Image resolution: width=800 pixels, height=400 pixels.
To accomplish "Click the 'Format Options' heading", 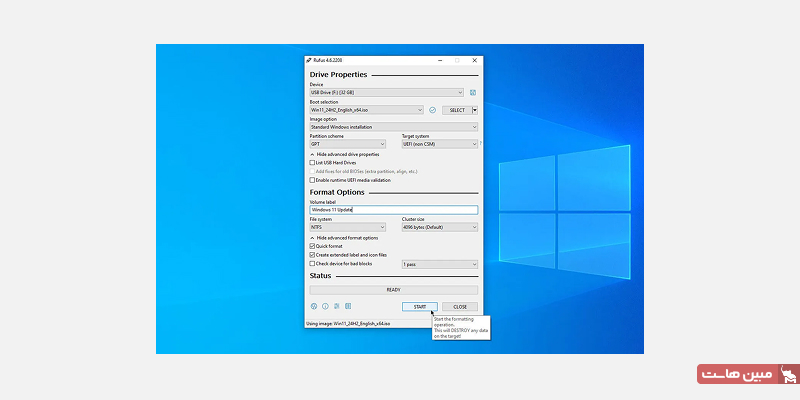I will tap(337, 192).
